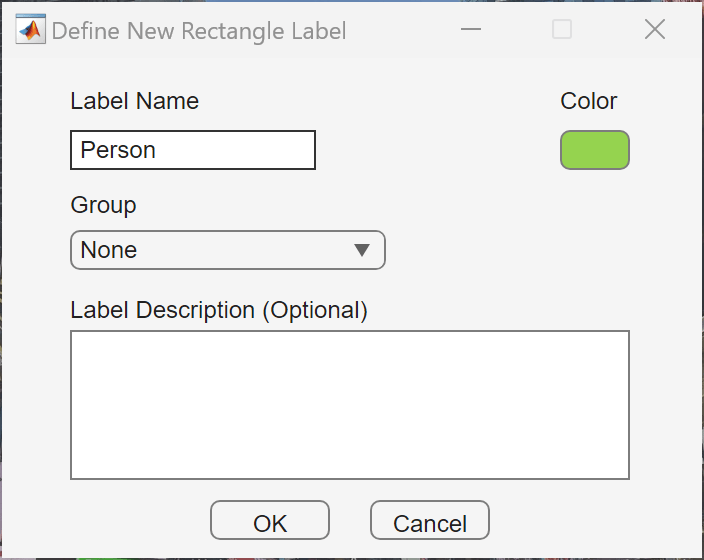Image resolution: width=704 pixels, height=560 pixels.
Task: Open the green label color picker
Action: click(594, 150)
